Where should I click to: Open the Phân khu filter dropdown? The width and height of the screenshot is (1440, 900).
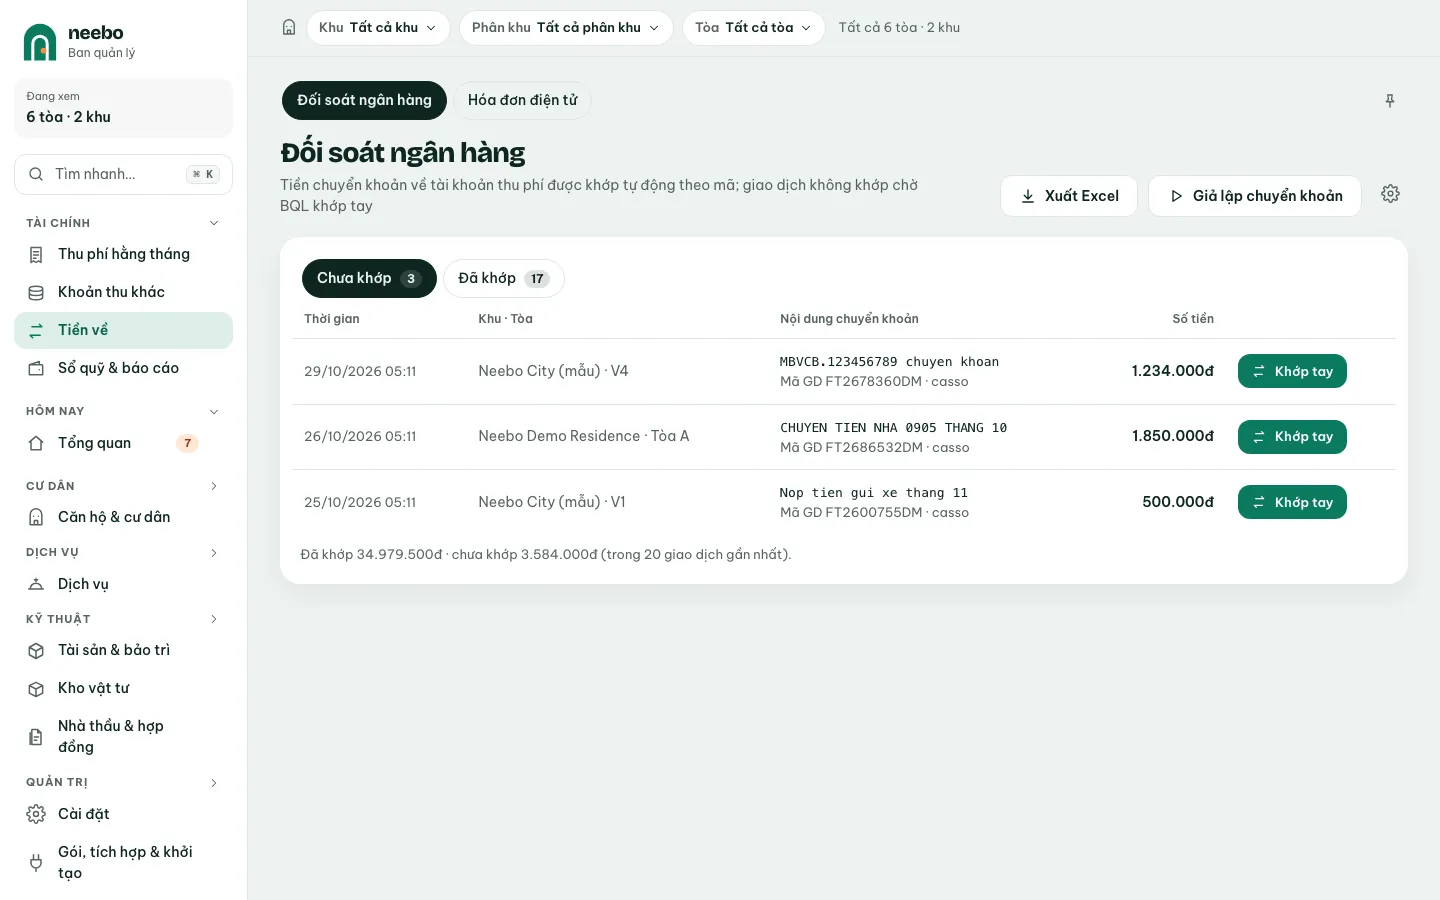click(566, 28)
